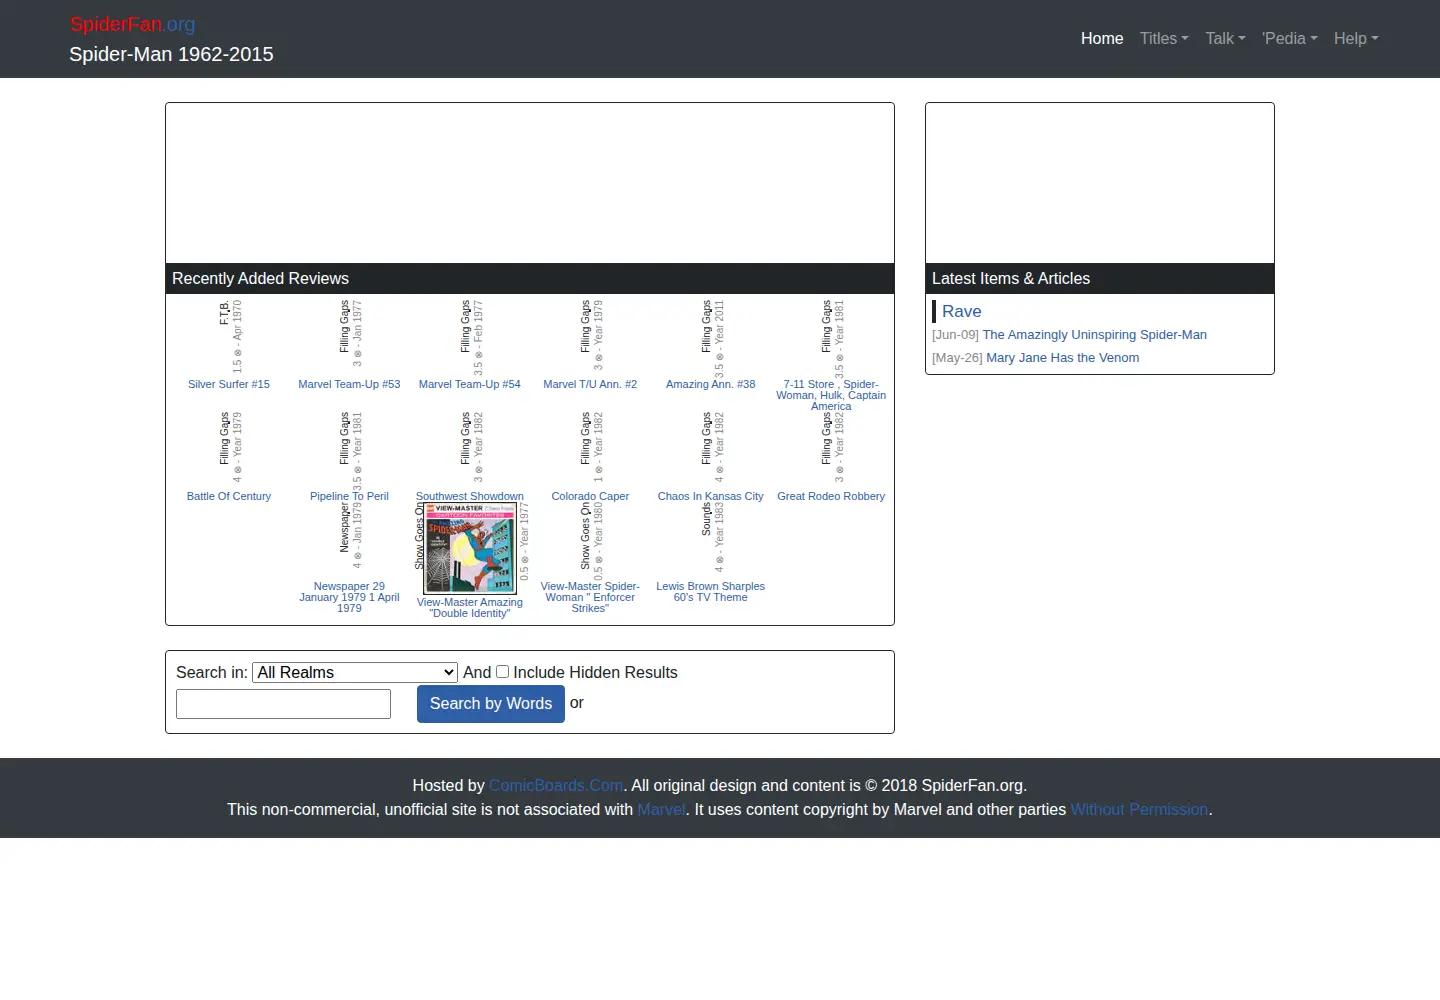
Task: Open Lewis Brown Sharples 60's TV Theme
Action: [711, 592]
